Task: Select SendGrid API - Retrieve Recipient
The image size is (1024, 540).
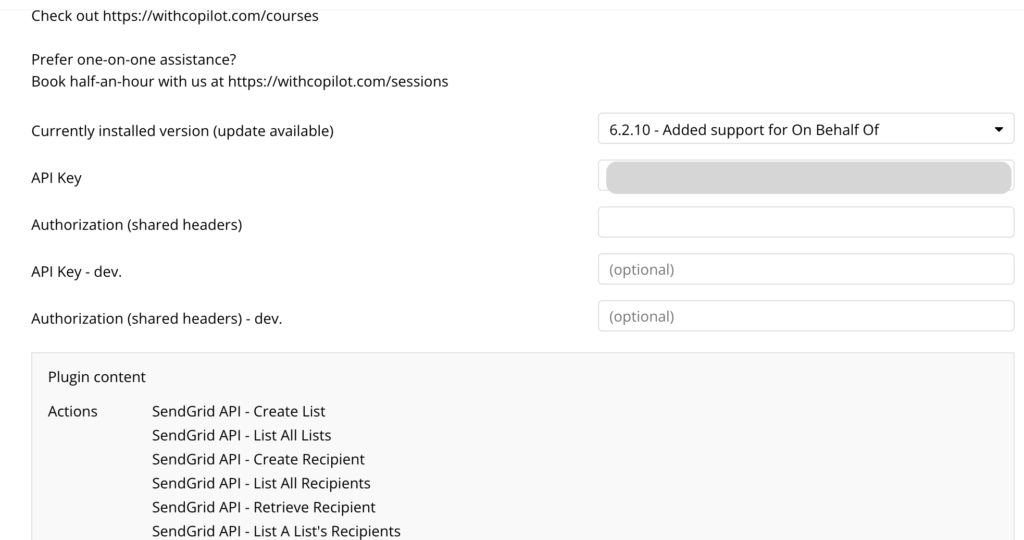Action: 263,507
